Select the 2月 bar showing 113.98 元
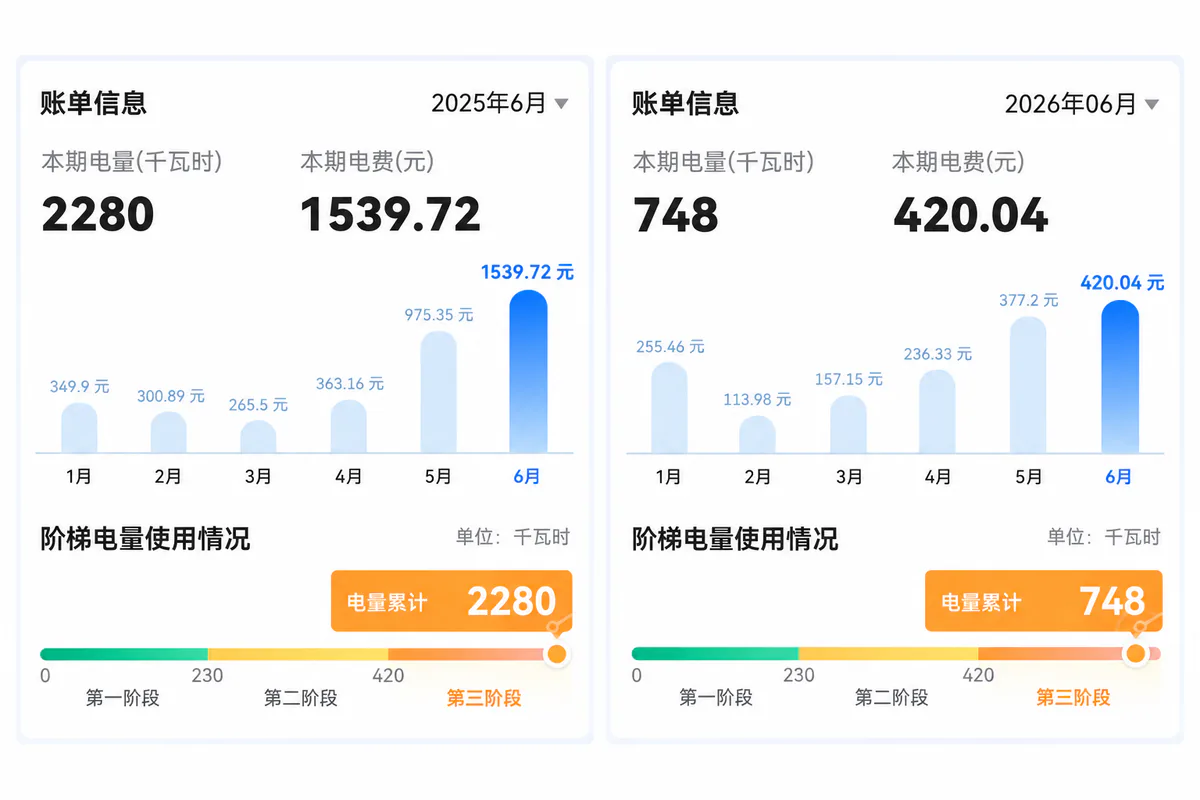This screenshot has width=1200, height=800. pos(758,434)
